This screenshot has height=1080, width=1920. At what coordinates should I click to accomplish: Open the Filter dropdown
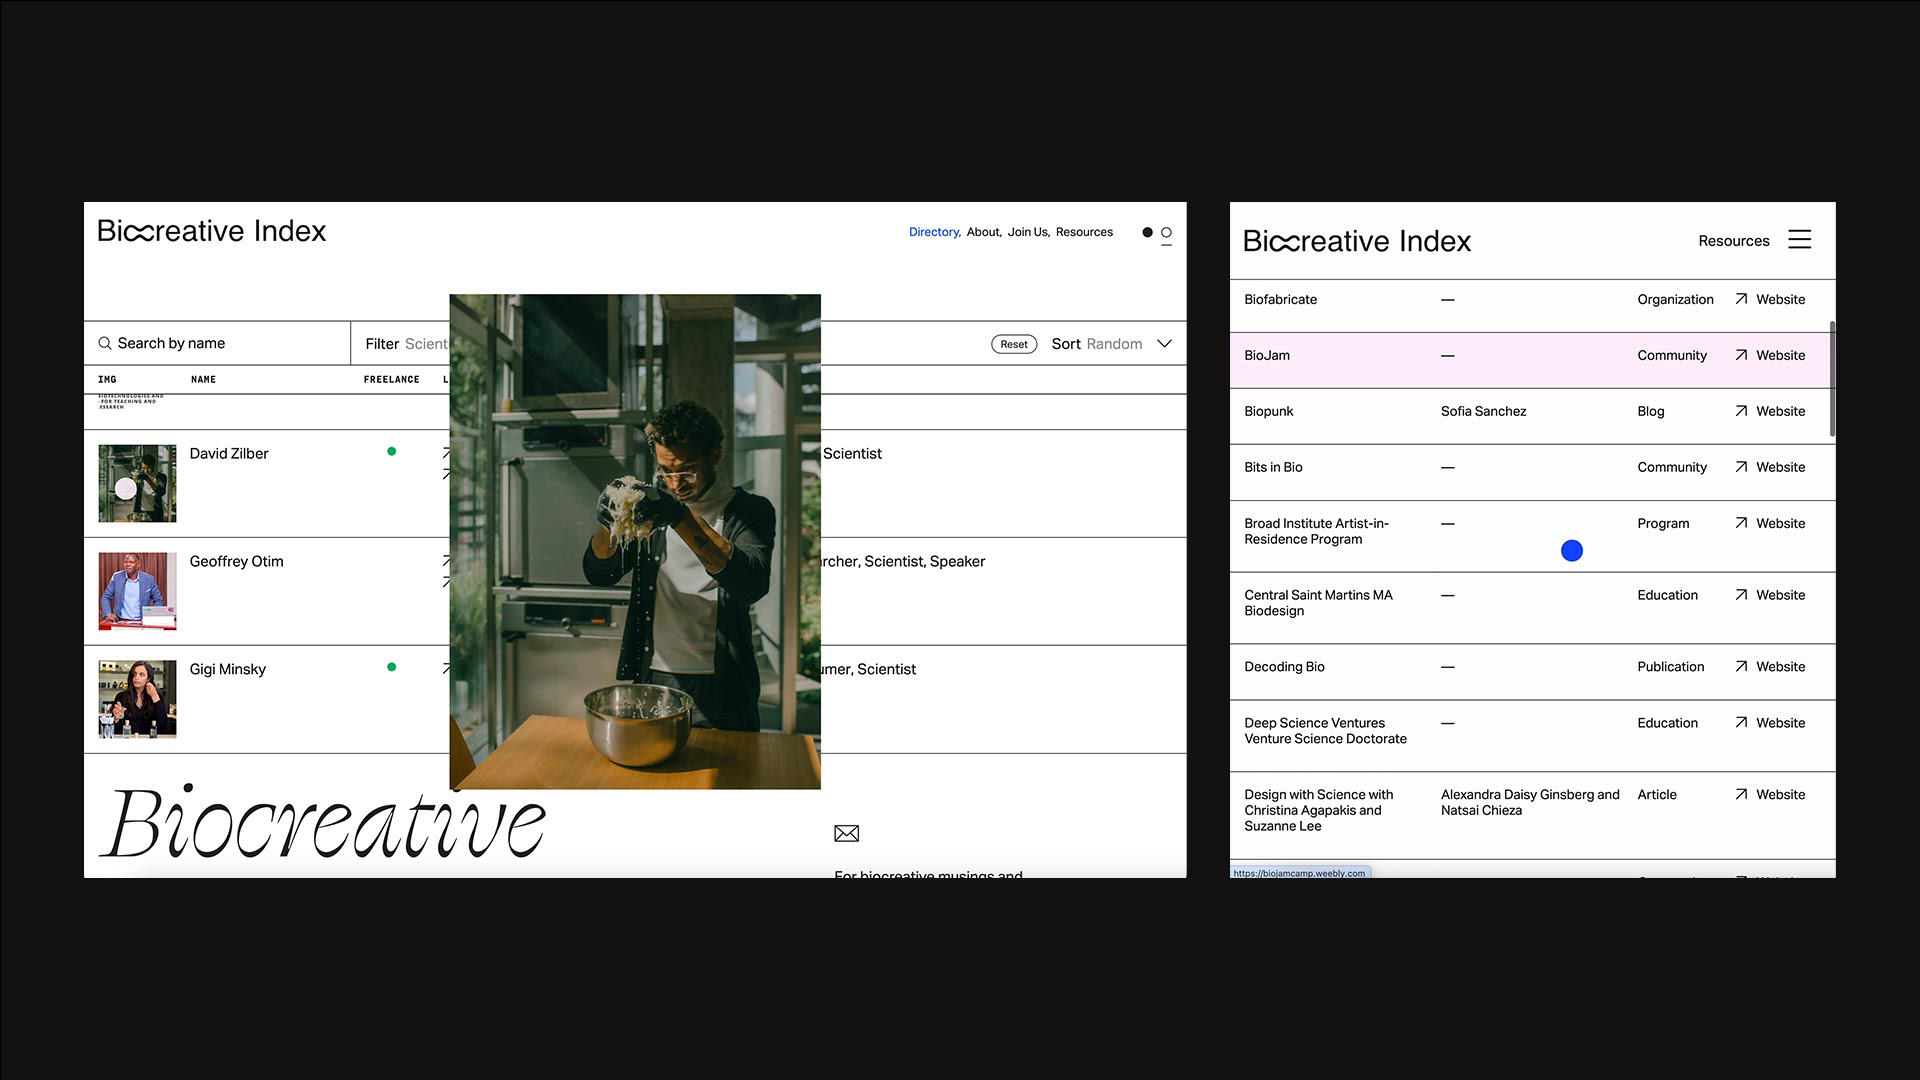[x=406, y=344]
